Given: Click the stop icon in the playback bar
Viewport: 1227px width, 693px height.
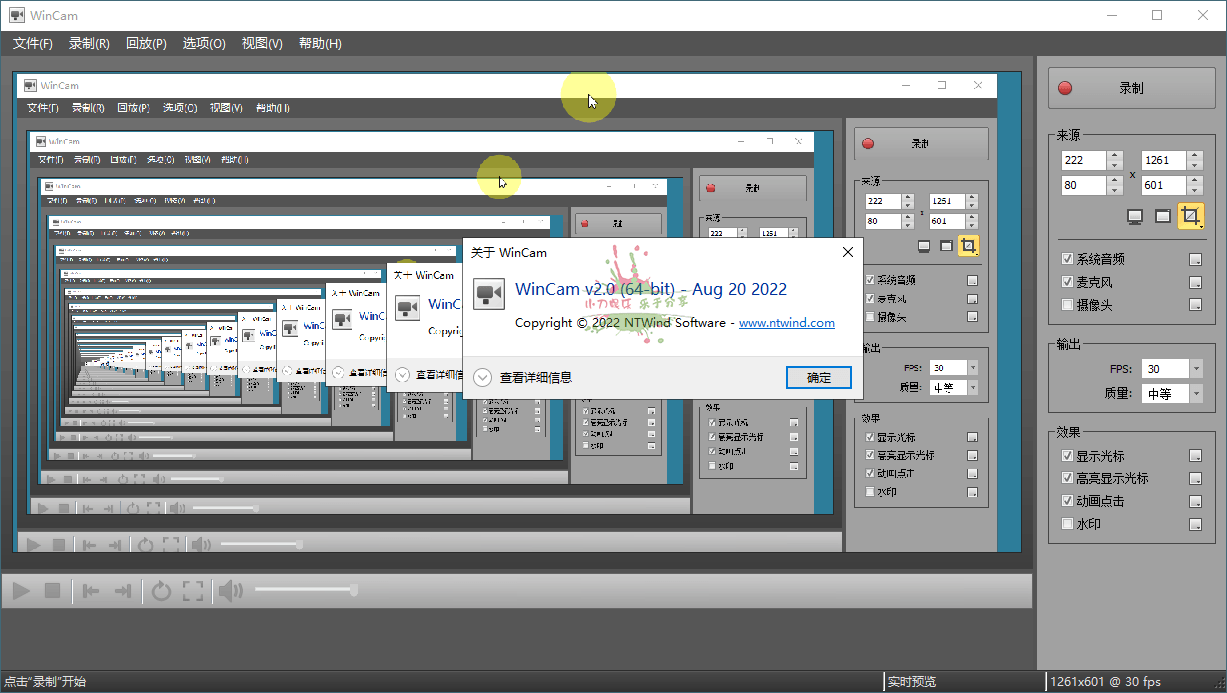Looking at the screenshot, I should pos(51,590).
